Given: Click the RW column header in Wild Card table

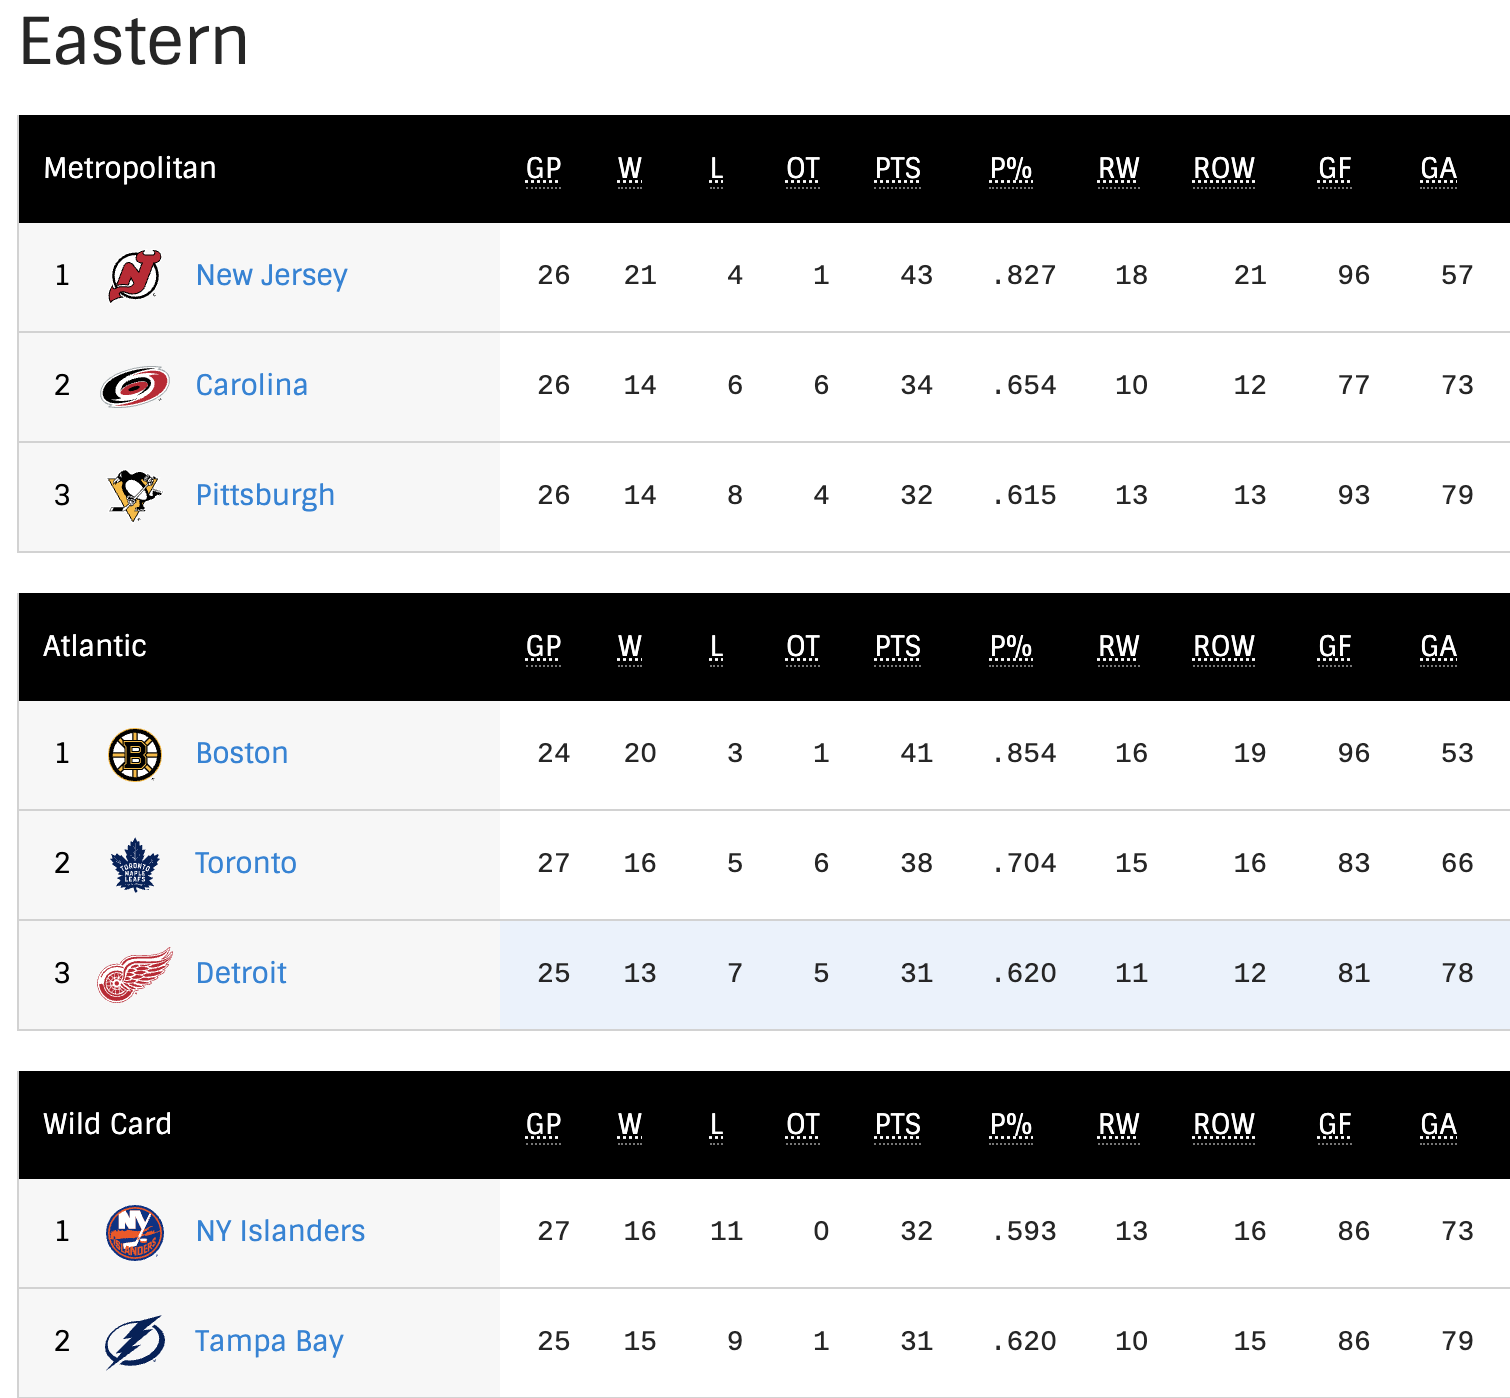Looking at the screenshot, I should [x=1119, y=1126].
